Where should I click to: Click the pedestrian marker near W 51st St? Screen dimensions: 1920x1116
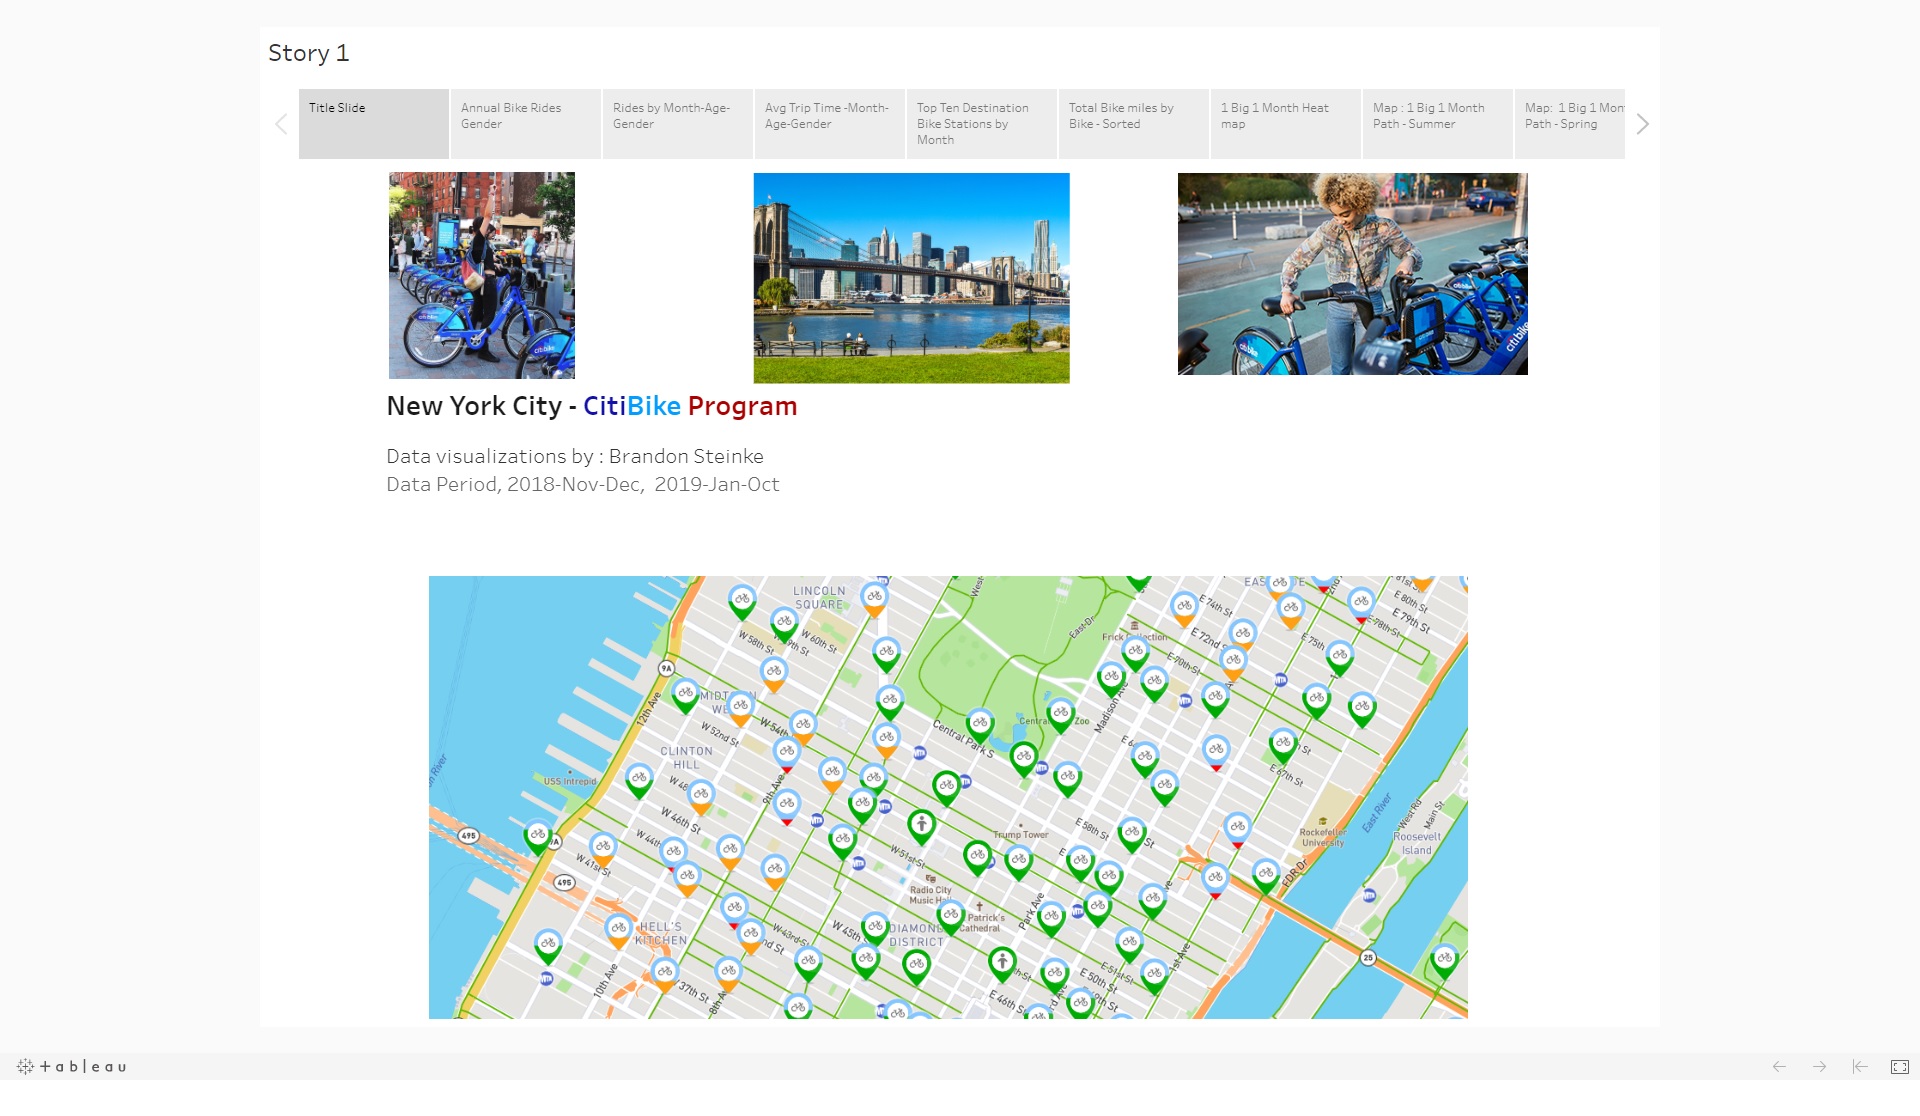coord(921,826)
